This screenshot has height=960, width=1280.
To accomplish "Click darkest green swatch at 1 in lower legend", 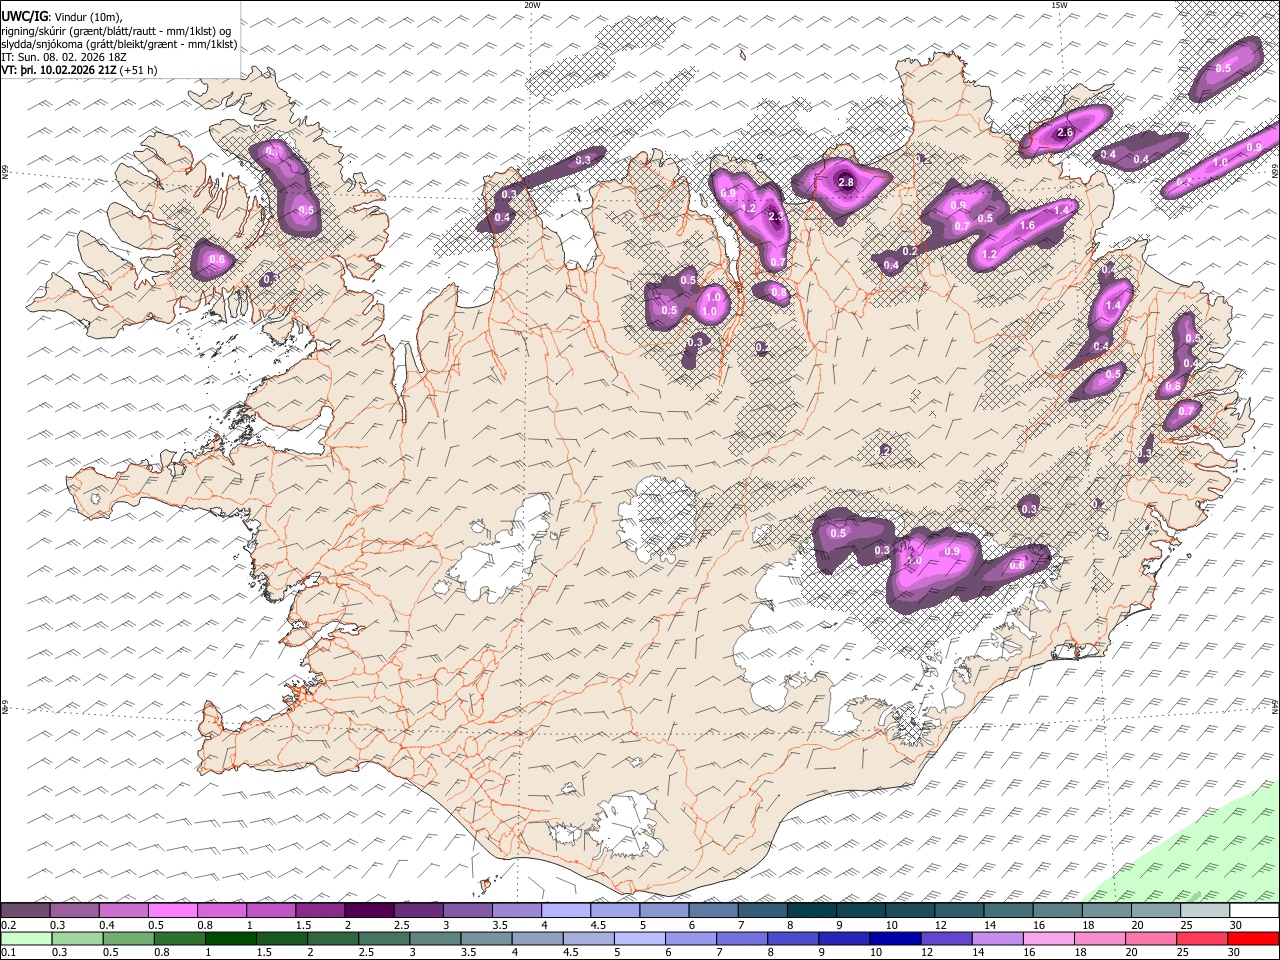I will [x=230, y=938].
